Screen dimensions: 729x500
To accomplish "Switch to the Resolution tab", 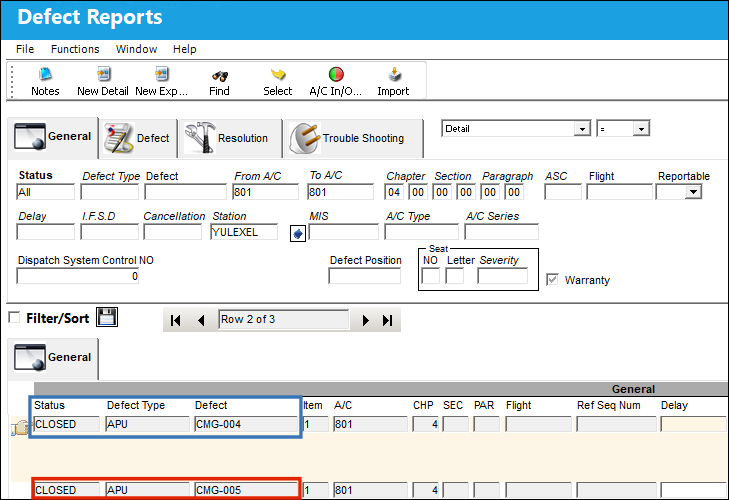I will tap(230, 139).
